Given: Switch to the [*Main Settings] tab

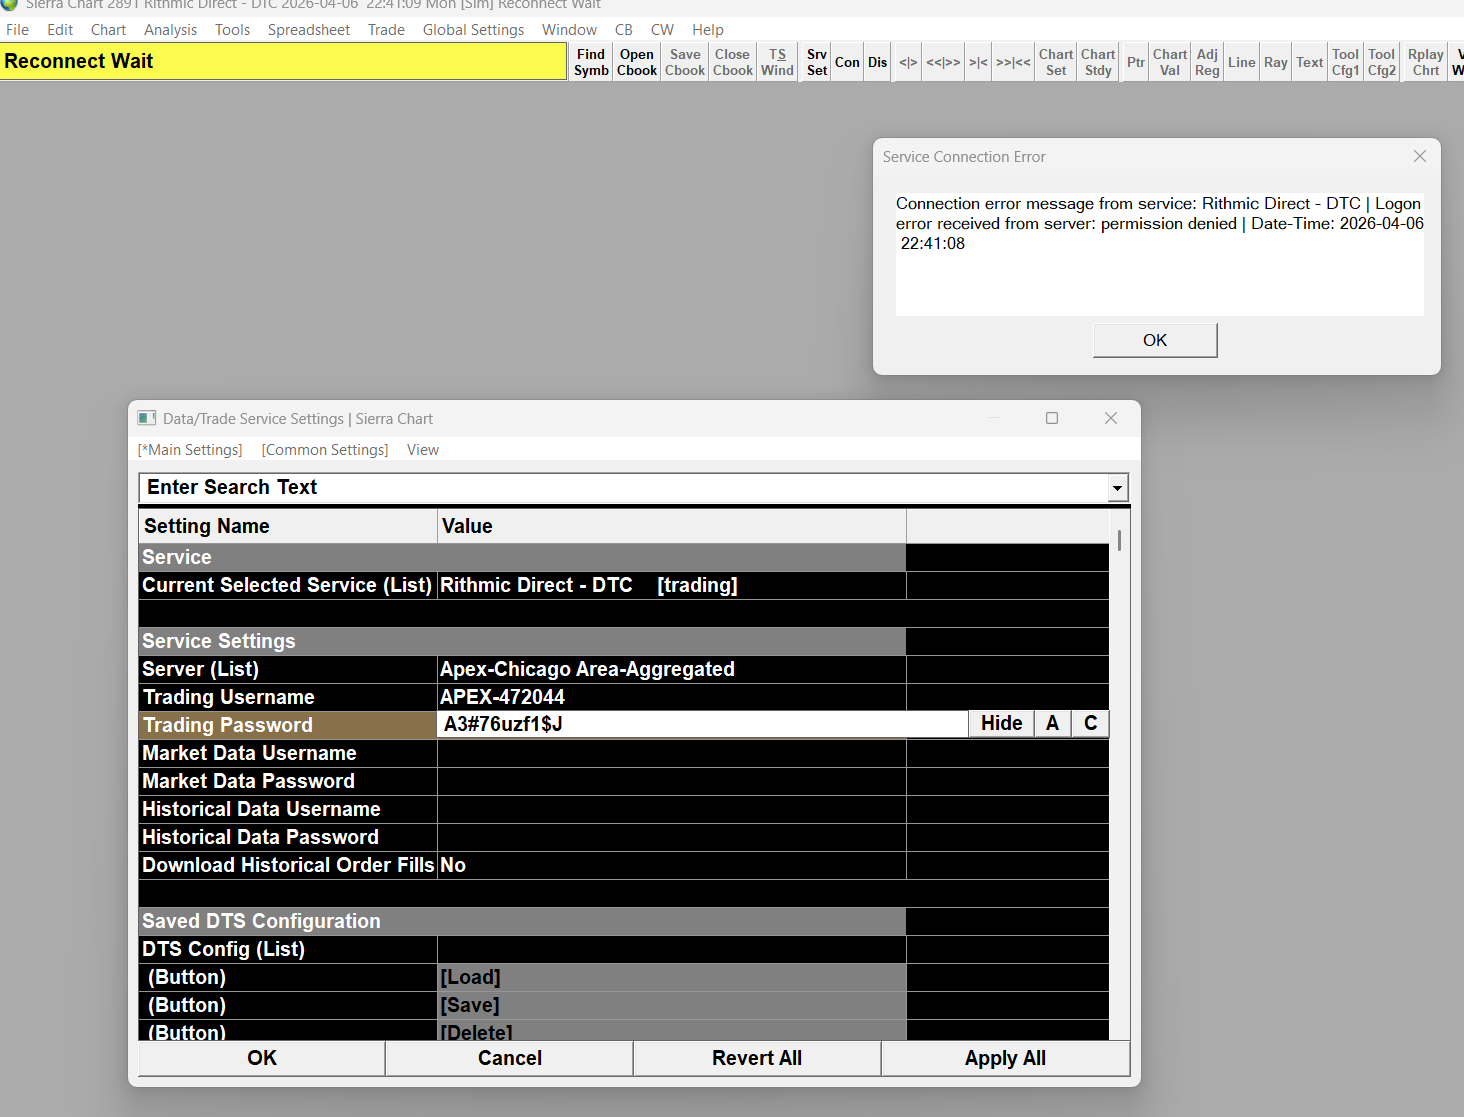Looking at the screenshot, I should click(x=190, y=450).
